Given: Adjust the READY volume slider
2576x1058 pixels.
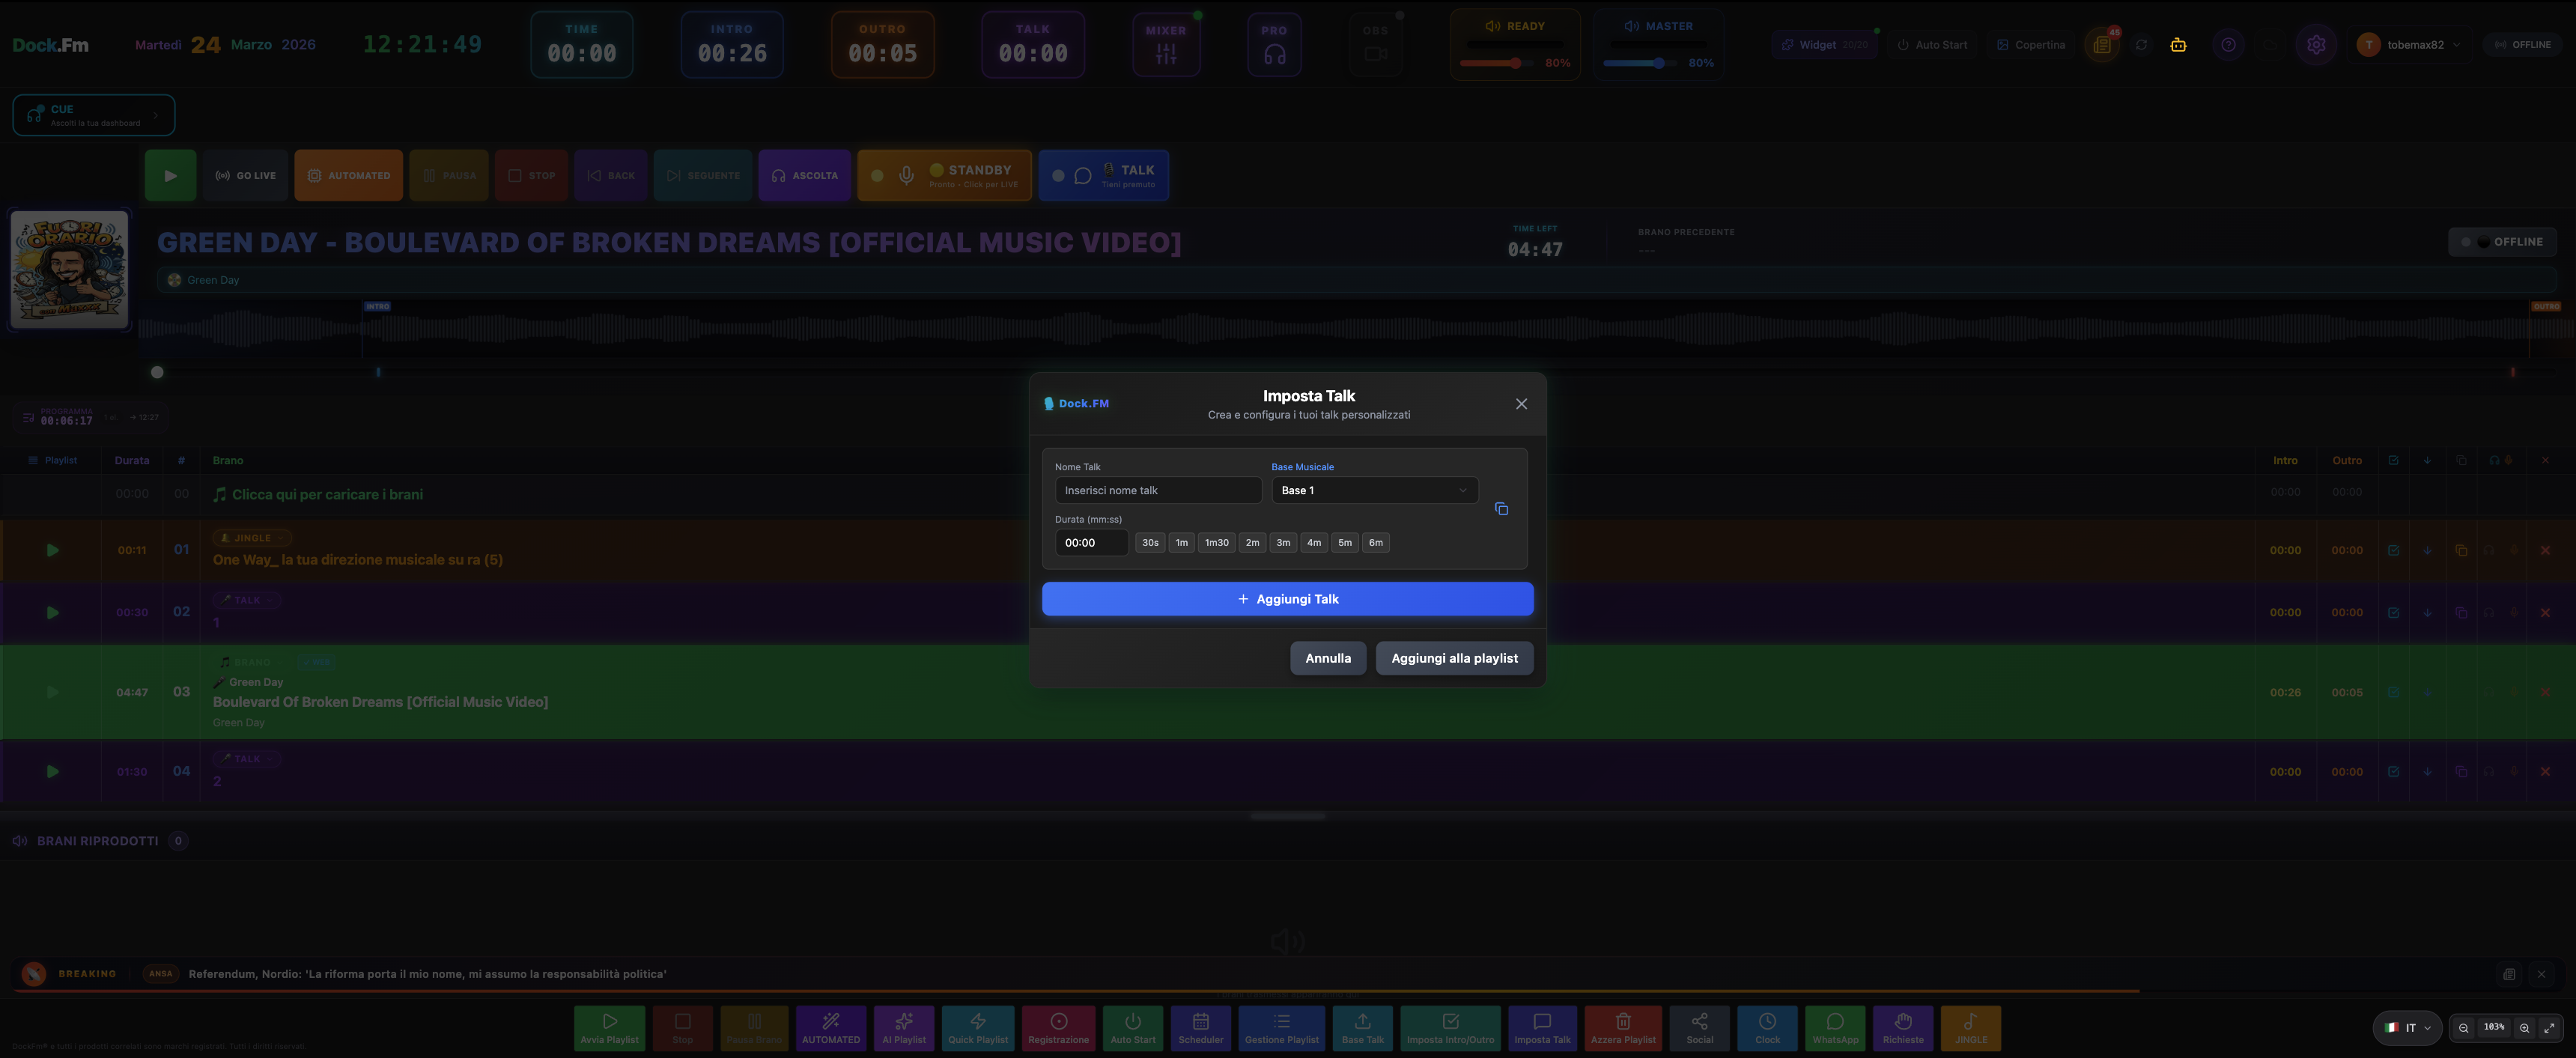Looking at the screenshot, I should tap(1497, 63).
